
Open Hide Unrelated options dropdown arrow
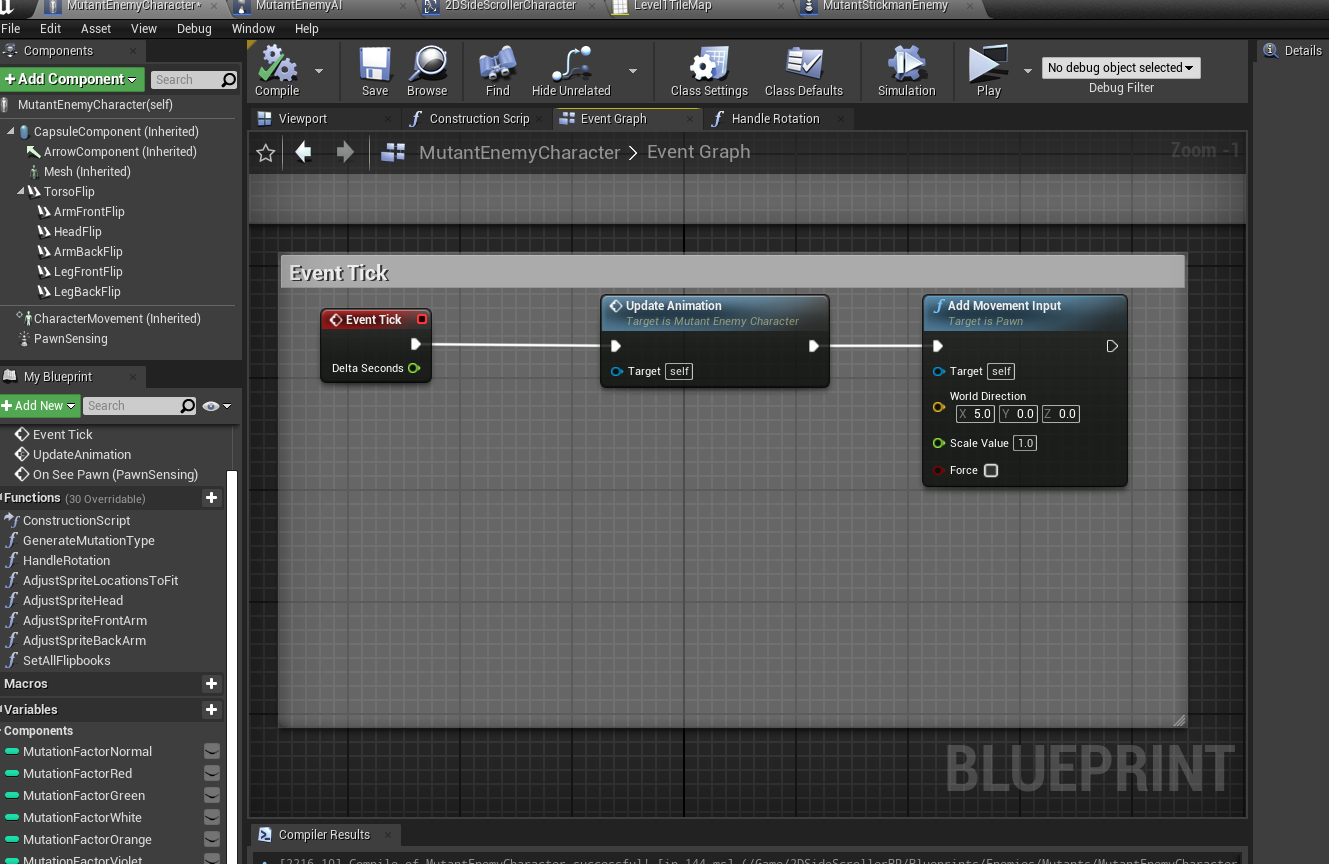click(x=633, y=71)
